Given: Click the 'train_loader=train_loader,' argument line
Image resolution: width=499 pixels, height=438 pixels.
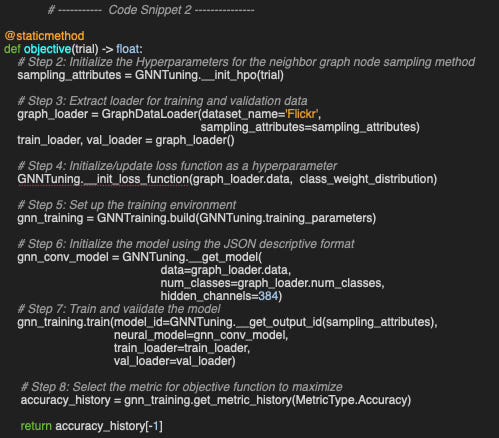Looking at the screenshot, I should pyautogui.click(x=182, y=348).
